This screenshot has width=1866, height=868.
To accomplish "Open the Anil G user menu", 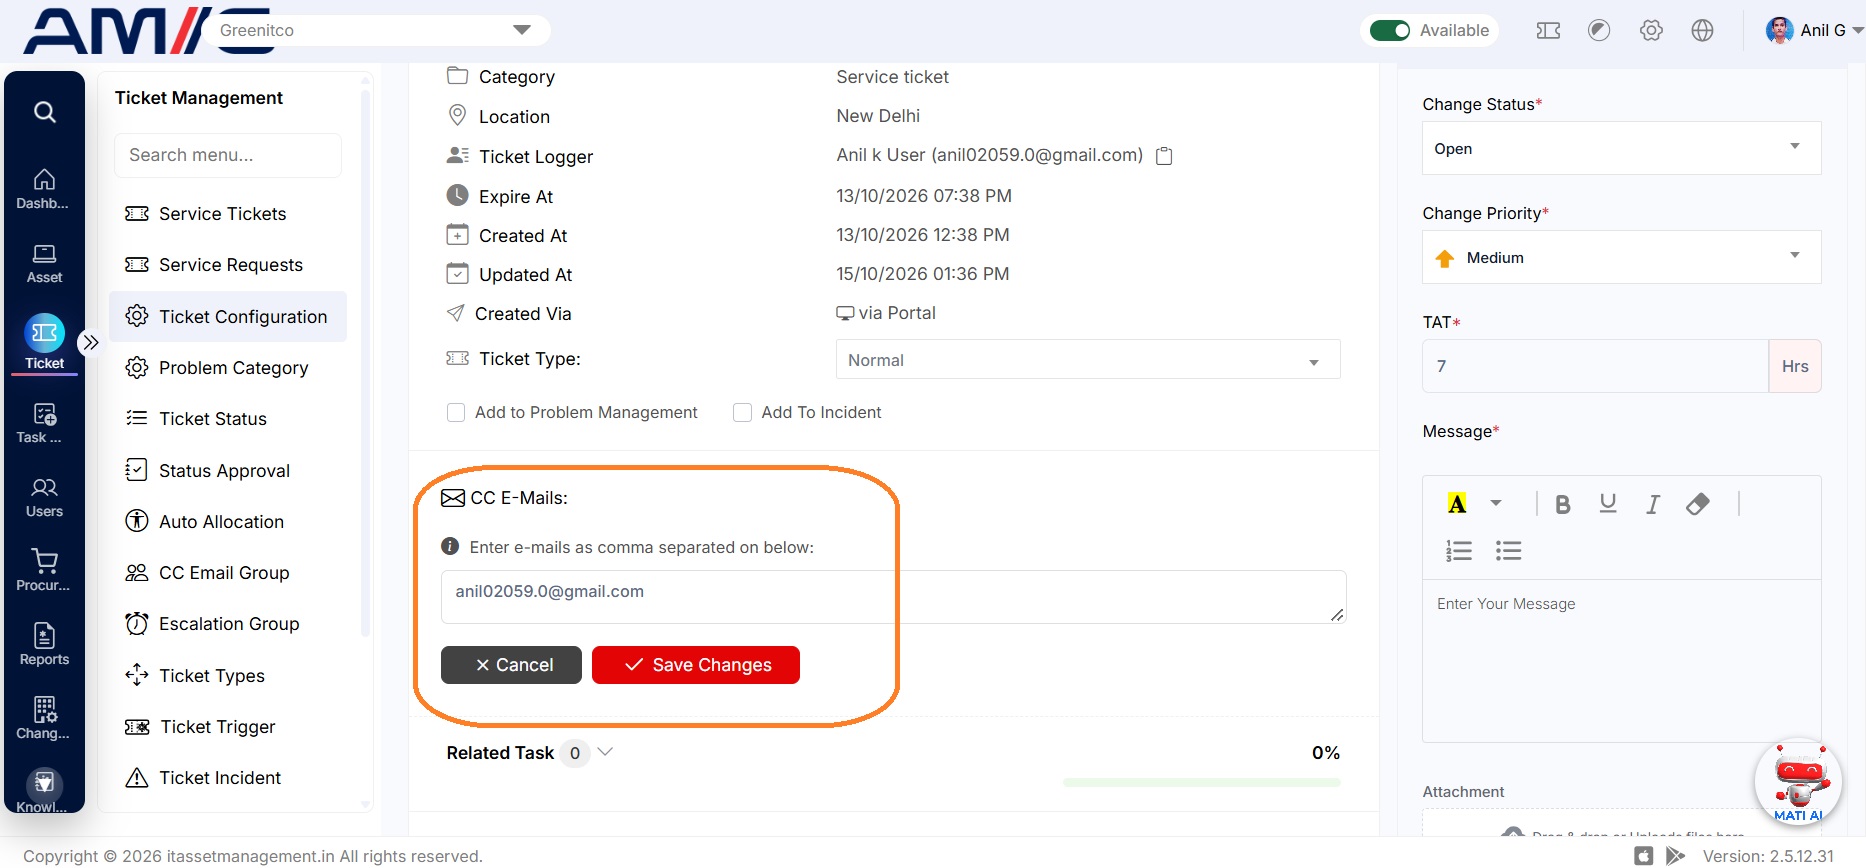I will (1814, 30).
